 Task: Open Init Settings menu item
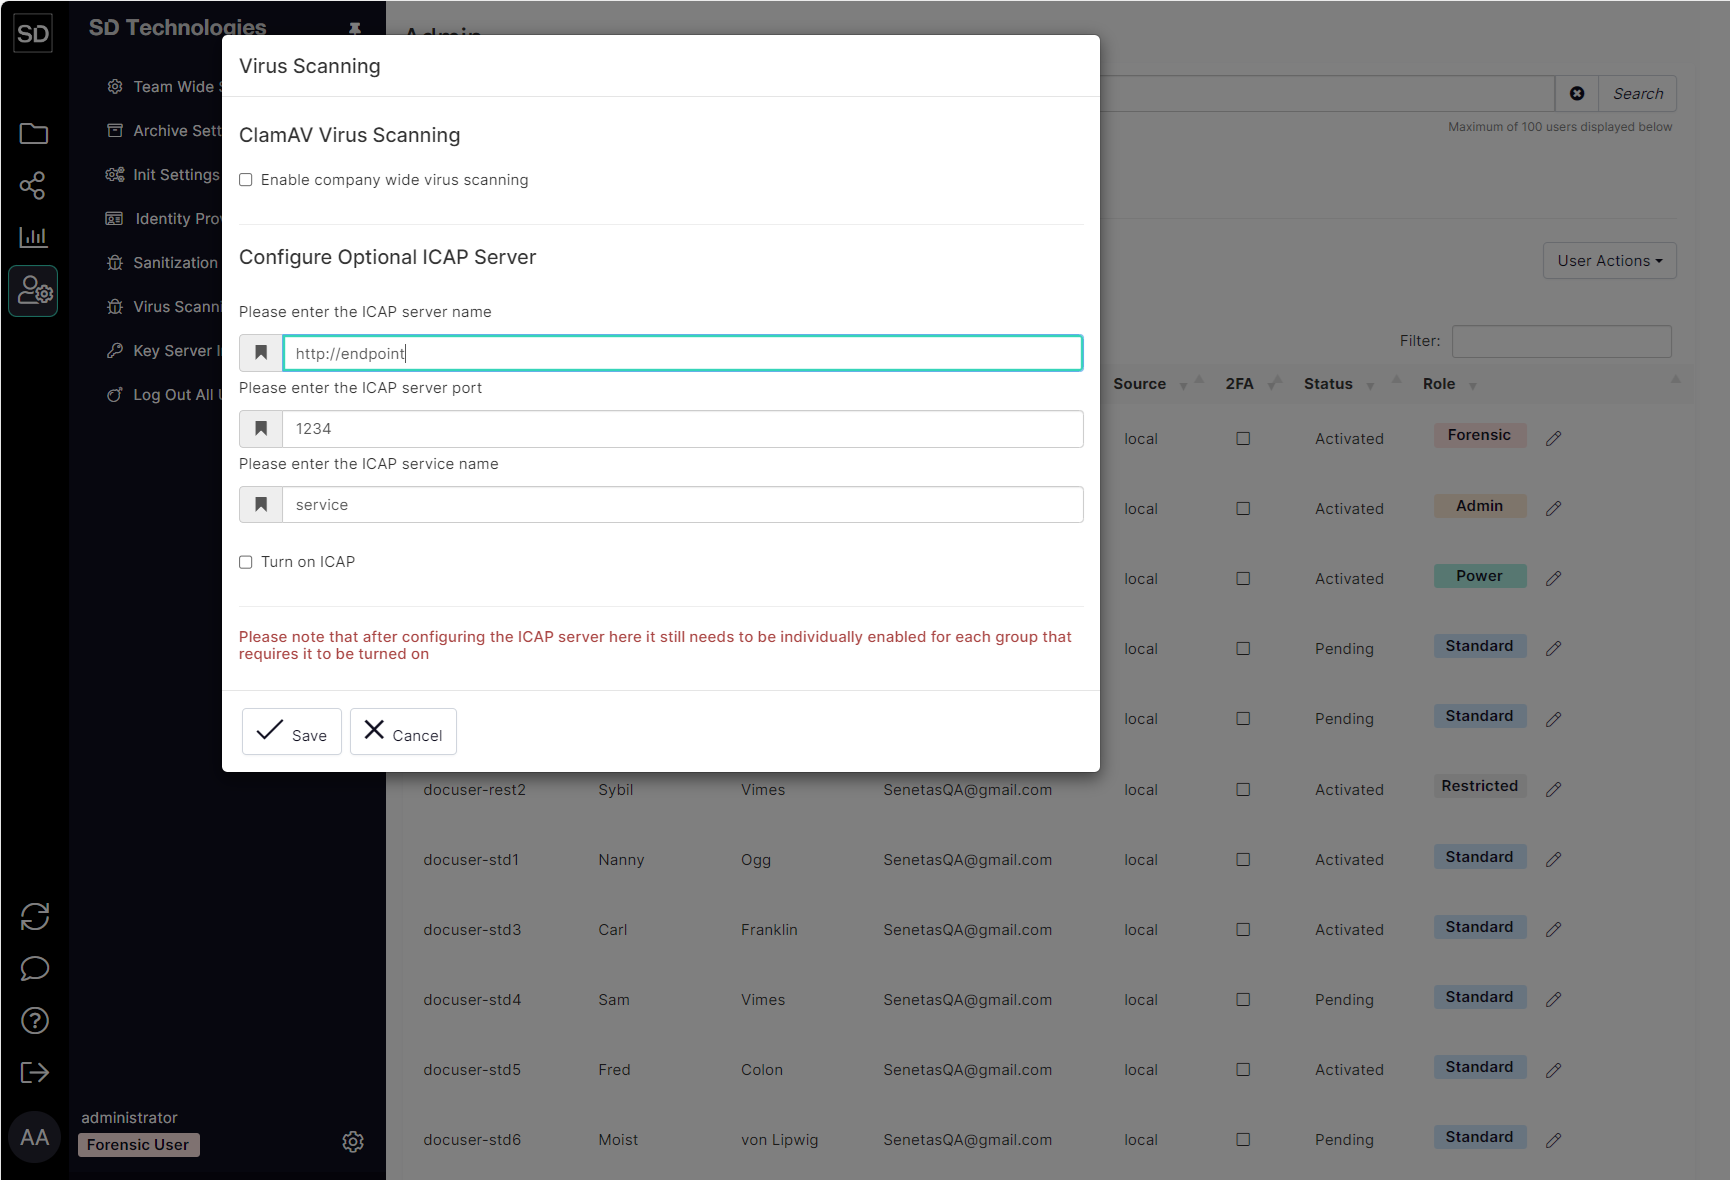tap(163, 175)
